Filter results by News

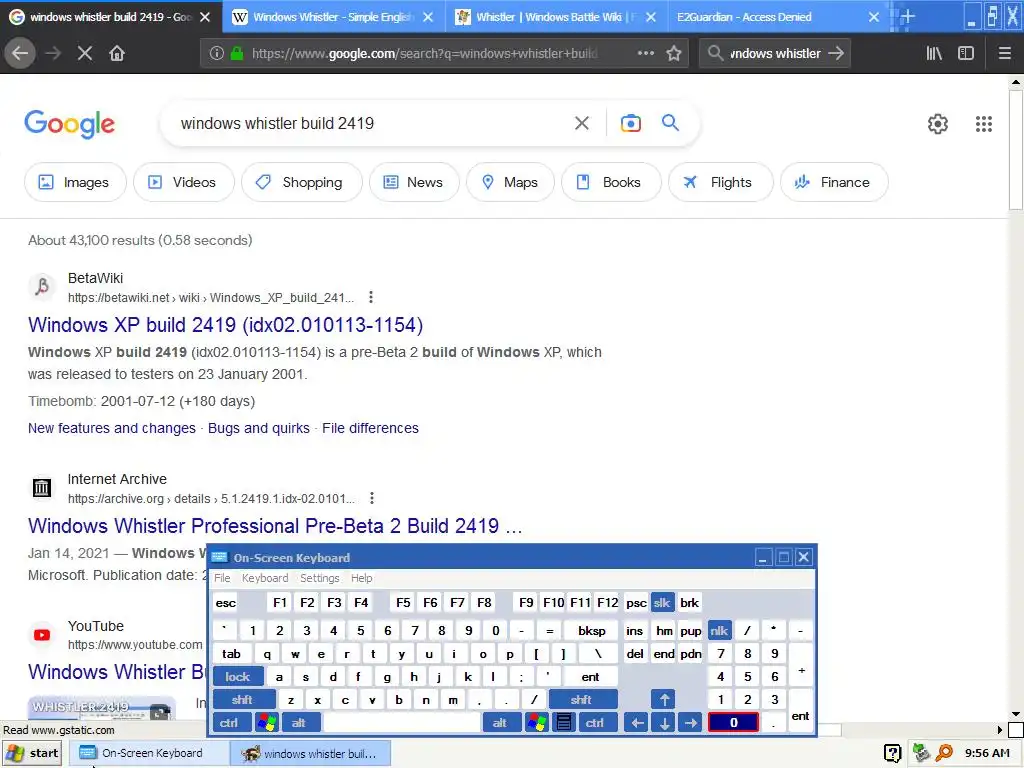413,182
